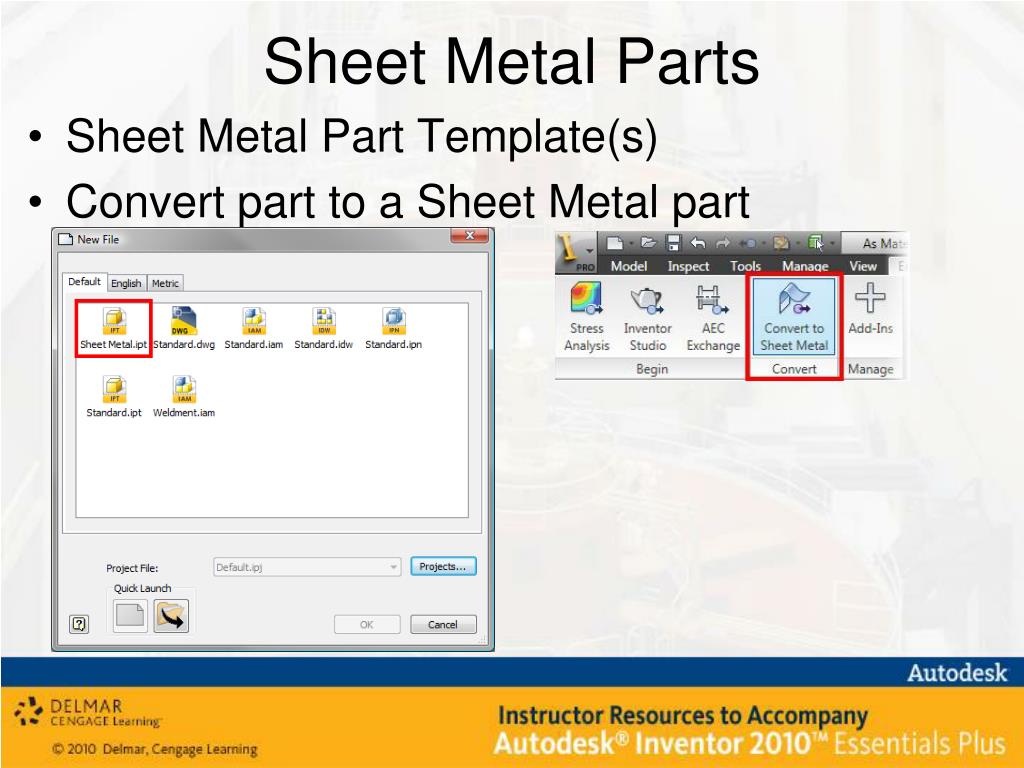Open Inventor Studio from the ribbon
Screen dimensions: 1024x768
pyautogui.click(x=647, y=317)
